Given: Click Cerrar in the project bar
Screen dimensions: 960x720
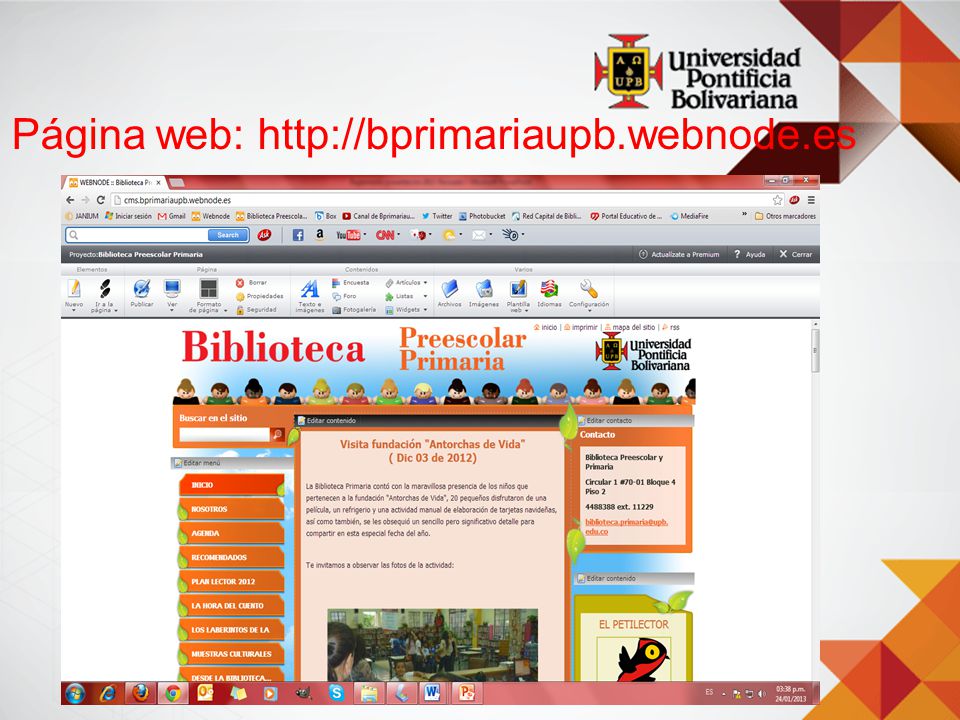Looking at the screenshot, I should [x=795, y=255].
